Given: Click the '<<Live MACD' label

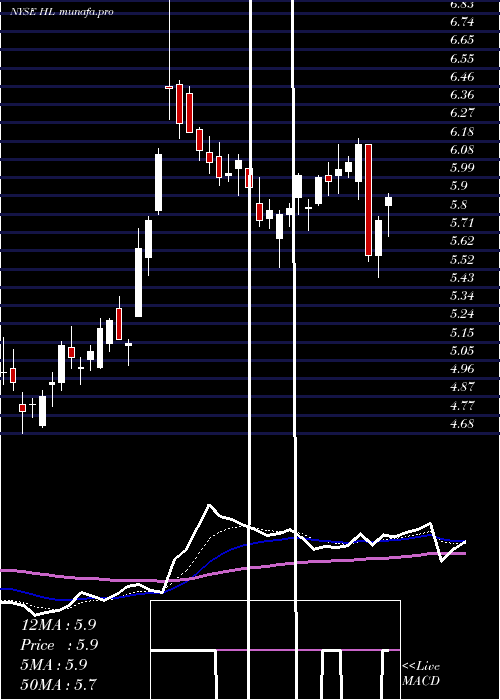Looking at the screenshot, I should tap(421, 674).
